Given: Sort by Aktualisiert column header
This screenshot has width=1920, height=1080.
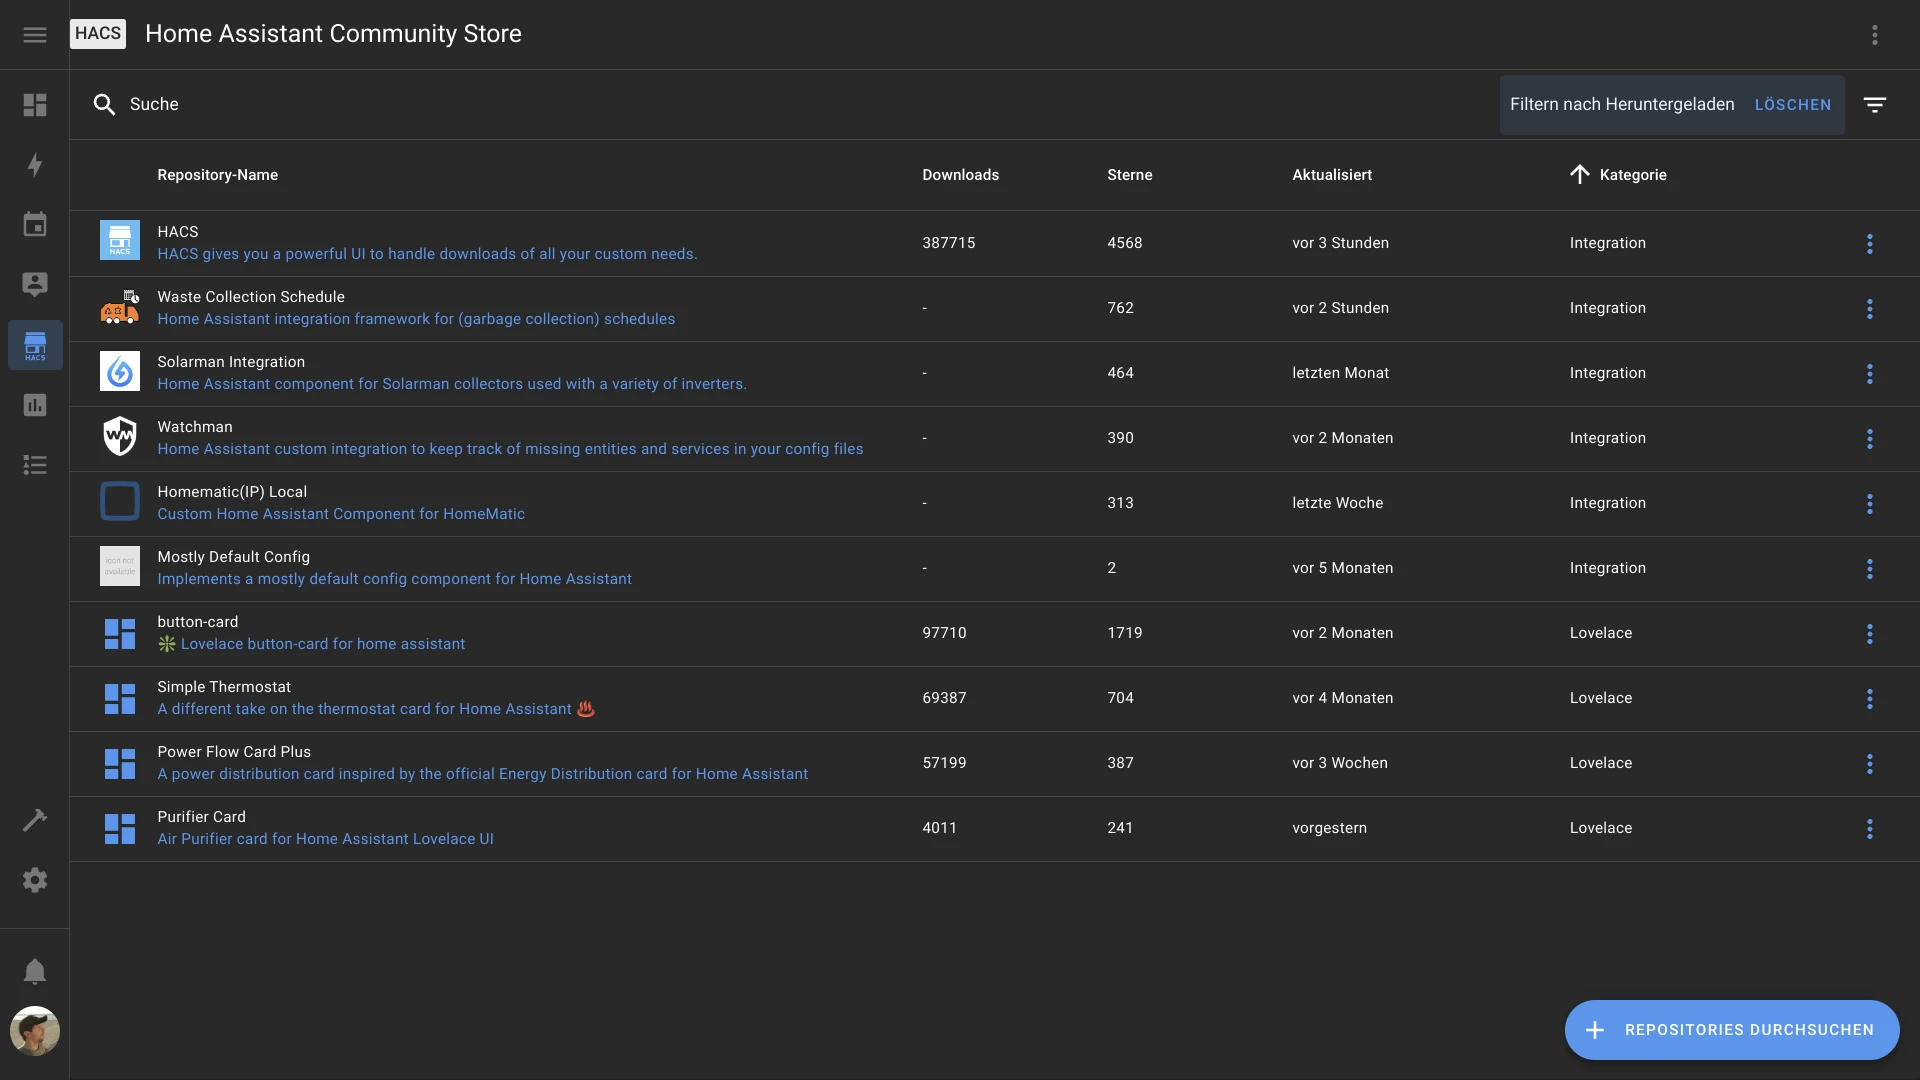Looking at the screenshot, I should click(x=1331, y=175).
